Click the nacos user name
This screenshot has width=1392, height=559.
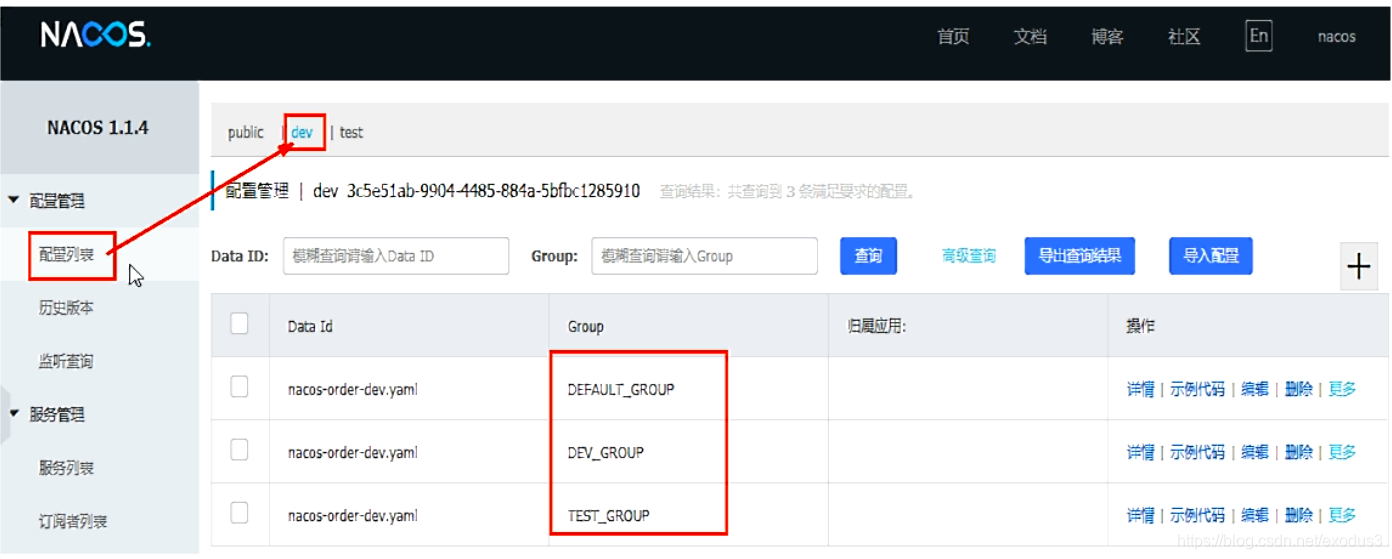tap(1336, 37)
